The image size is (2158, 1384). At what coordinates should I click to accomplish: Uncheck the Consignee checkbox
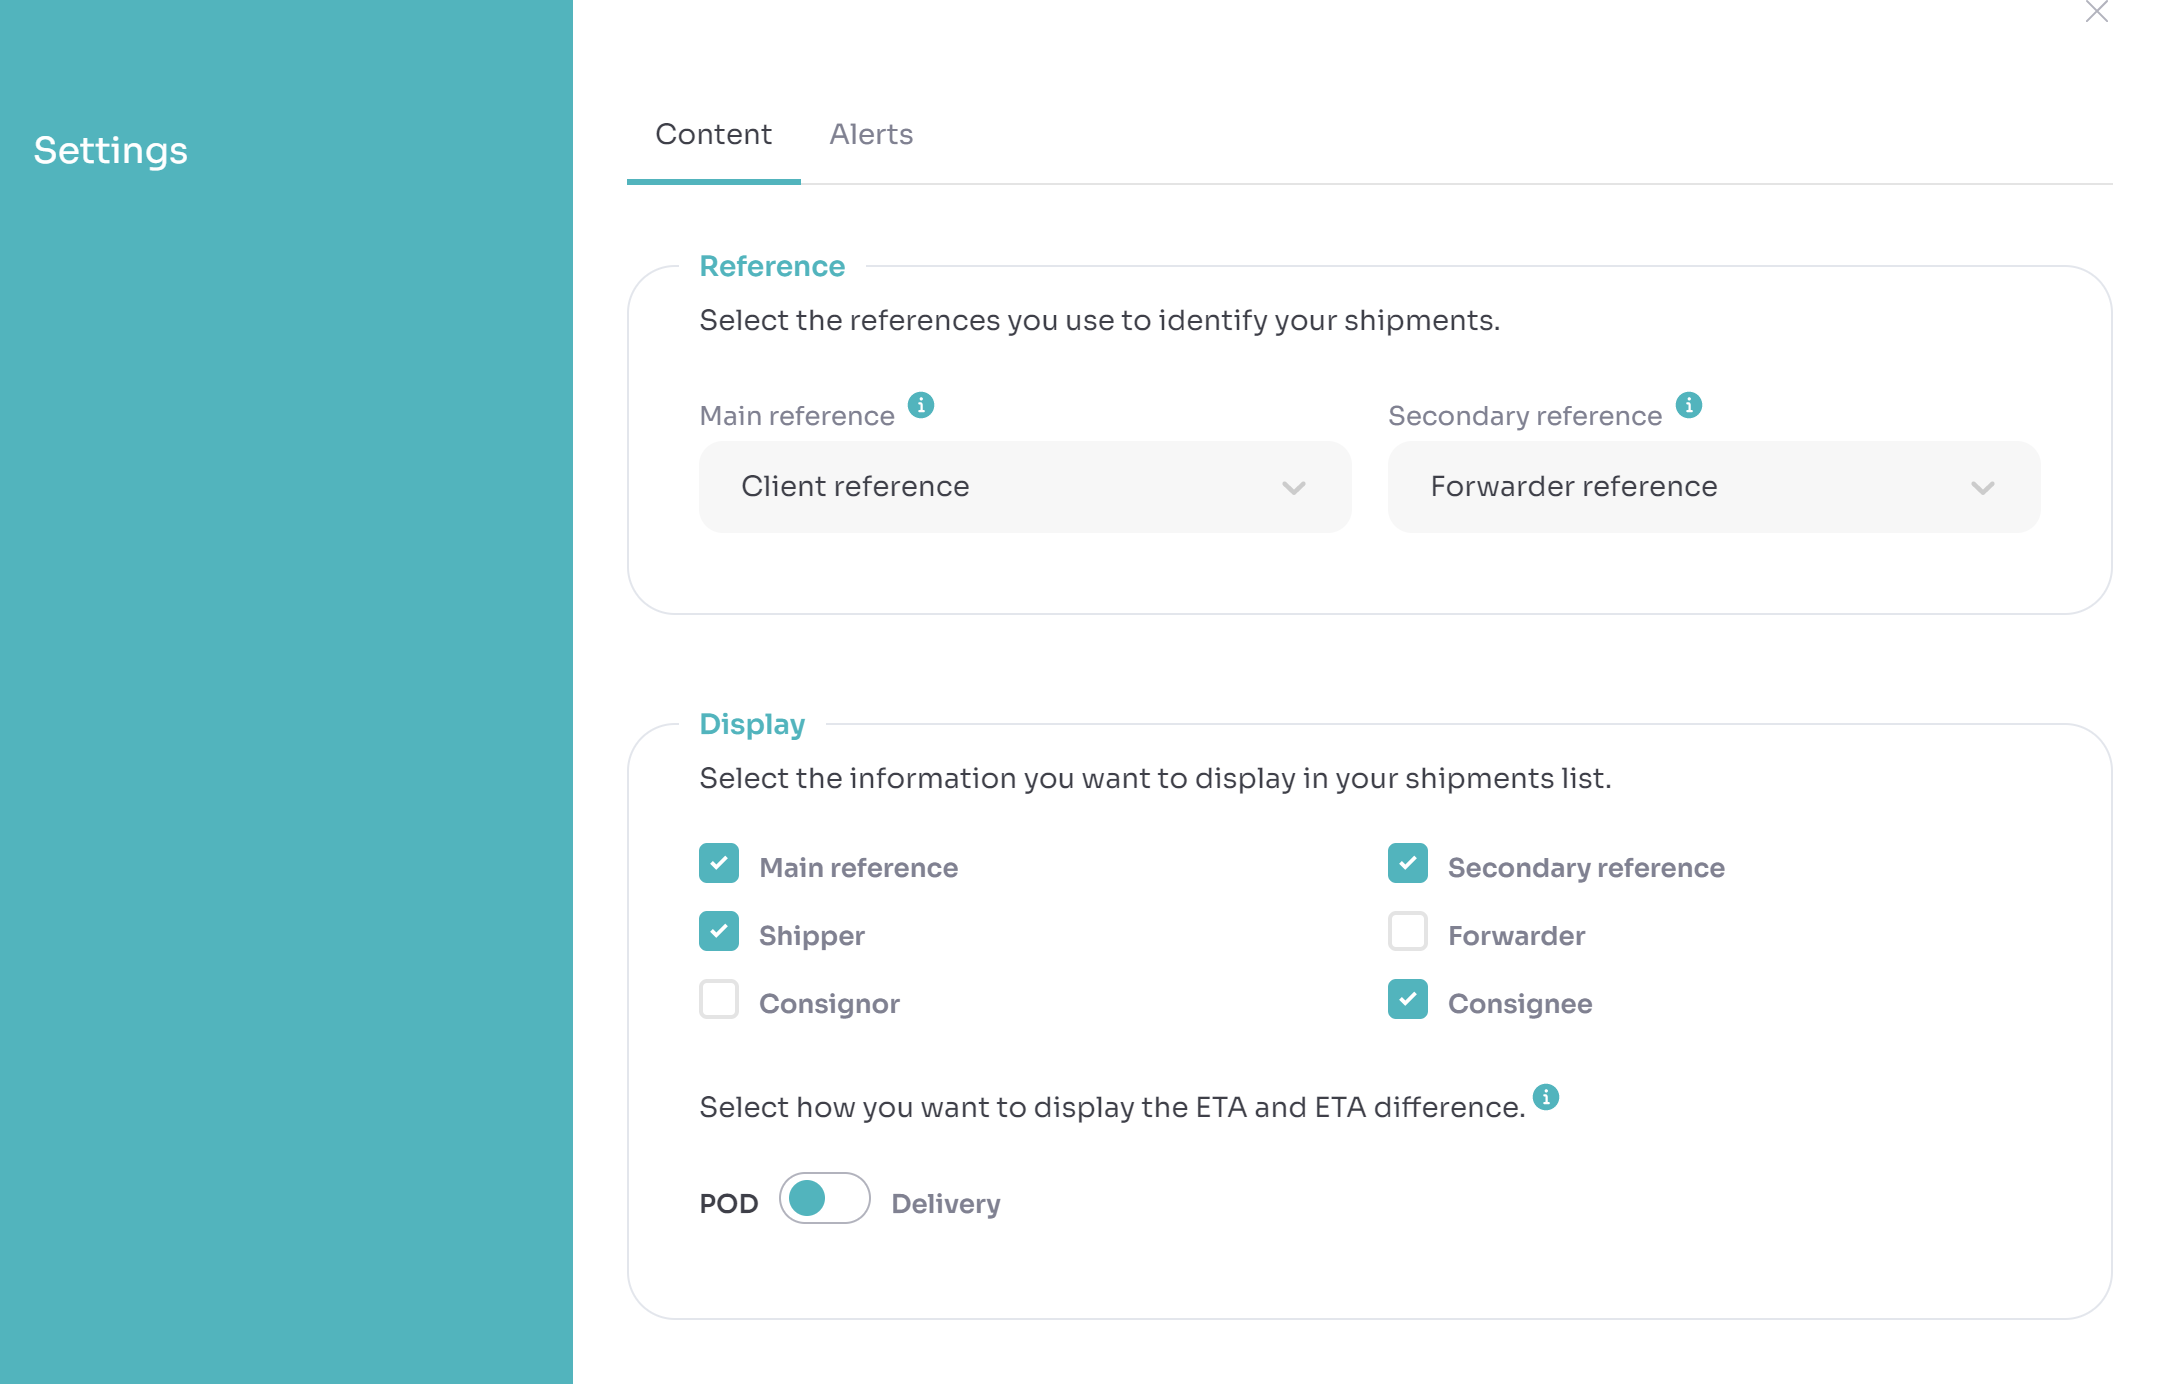click(1407, 1000)
